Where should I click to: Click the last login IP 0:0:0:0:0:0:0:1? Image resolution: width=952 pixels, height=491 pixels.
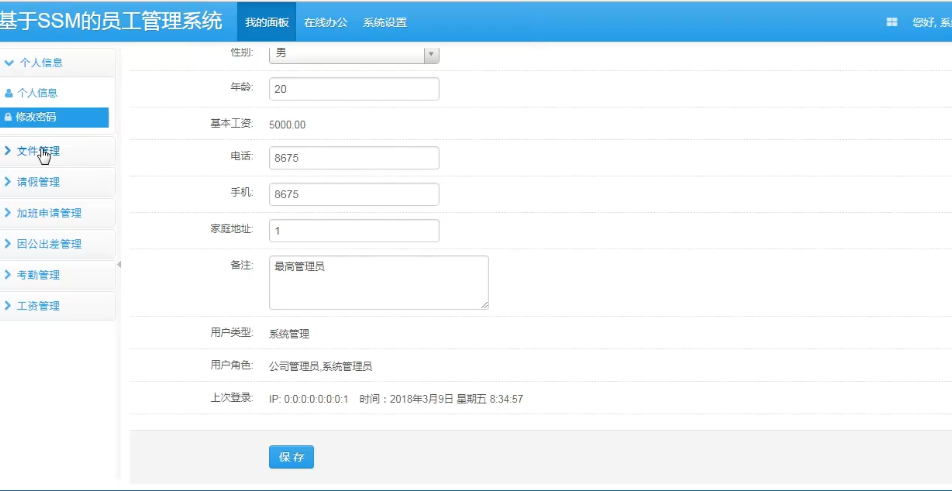(308, 399)
